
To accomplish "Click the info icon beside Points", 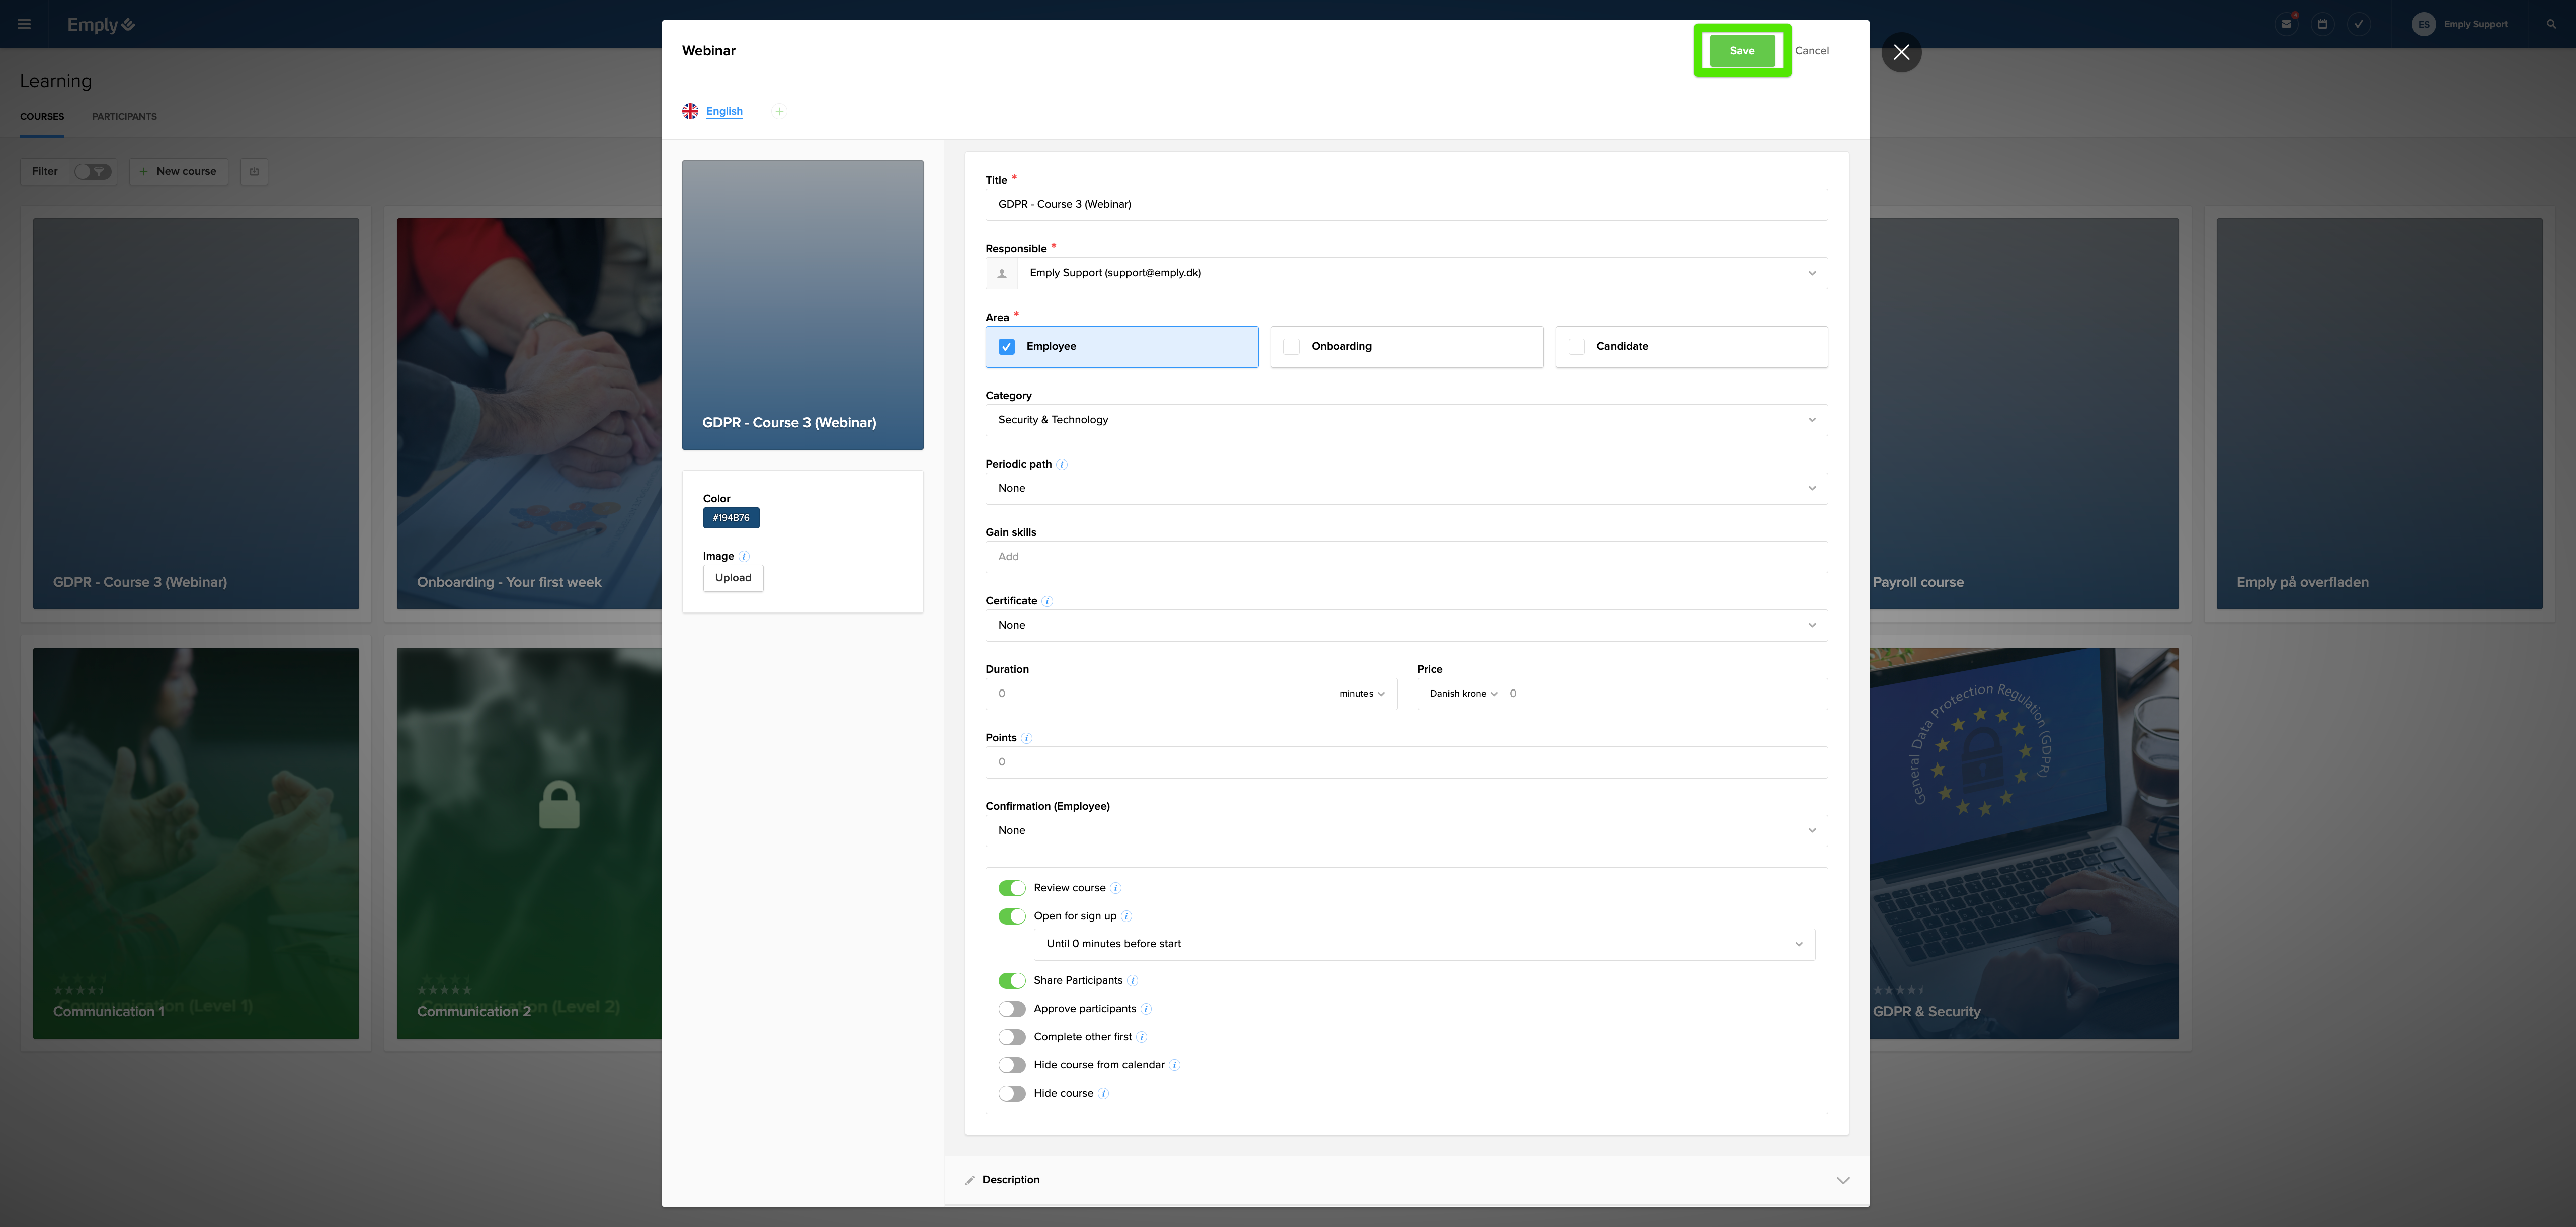I will click(1027, 738).
